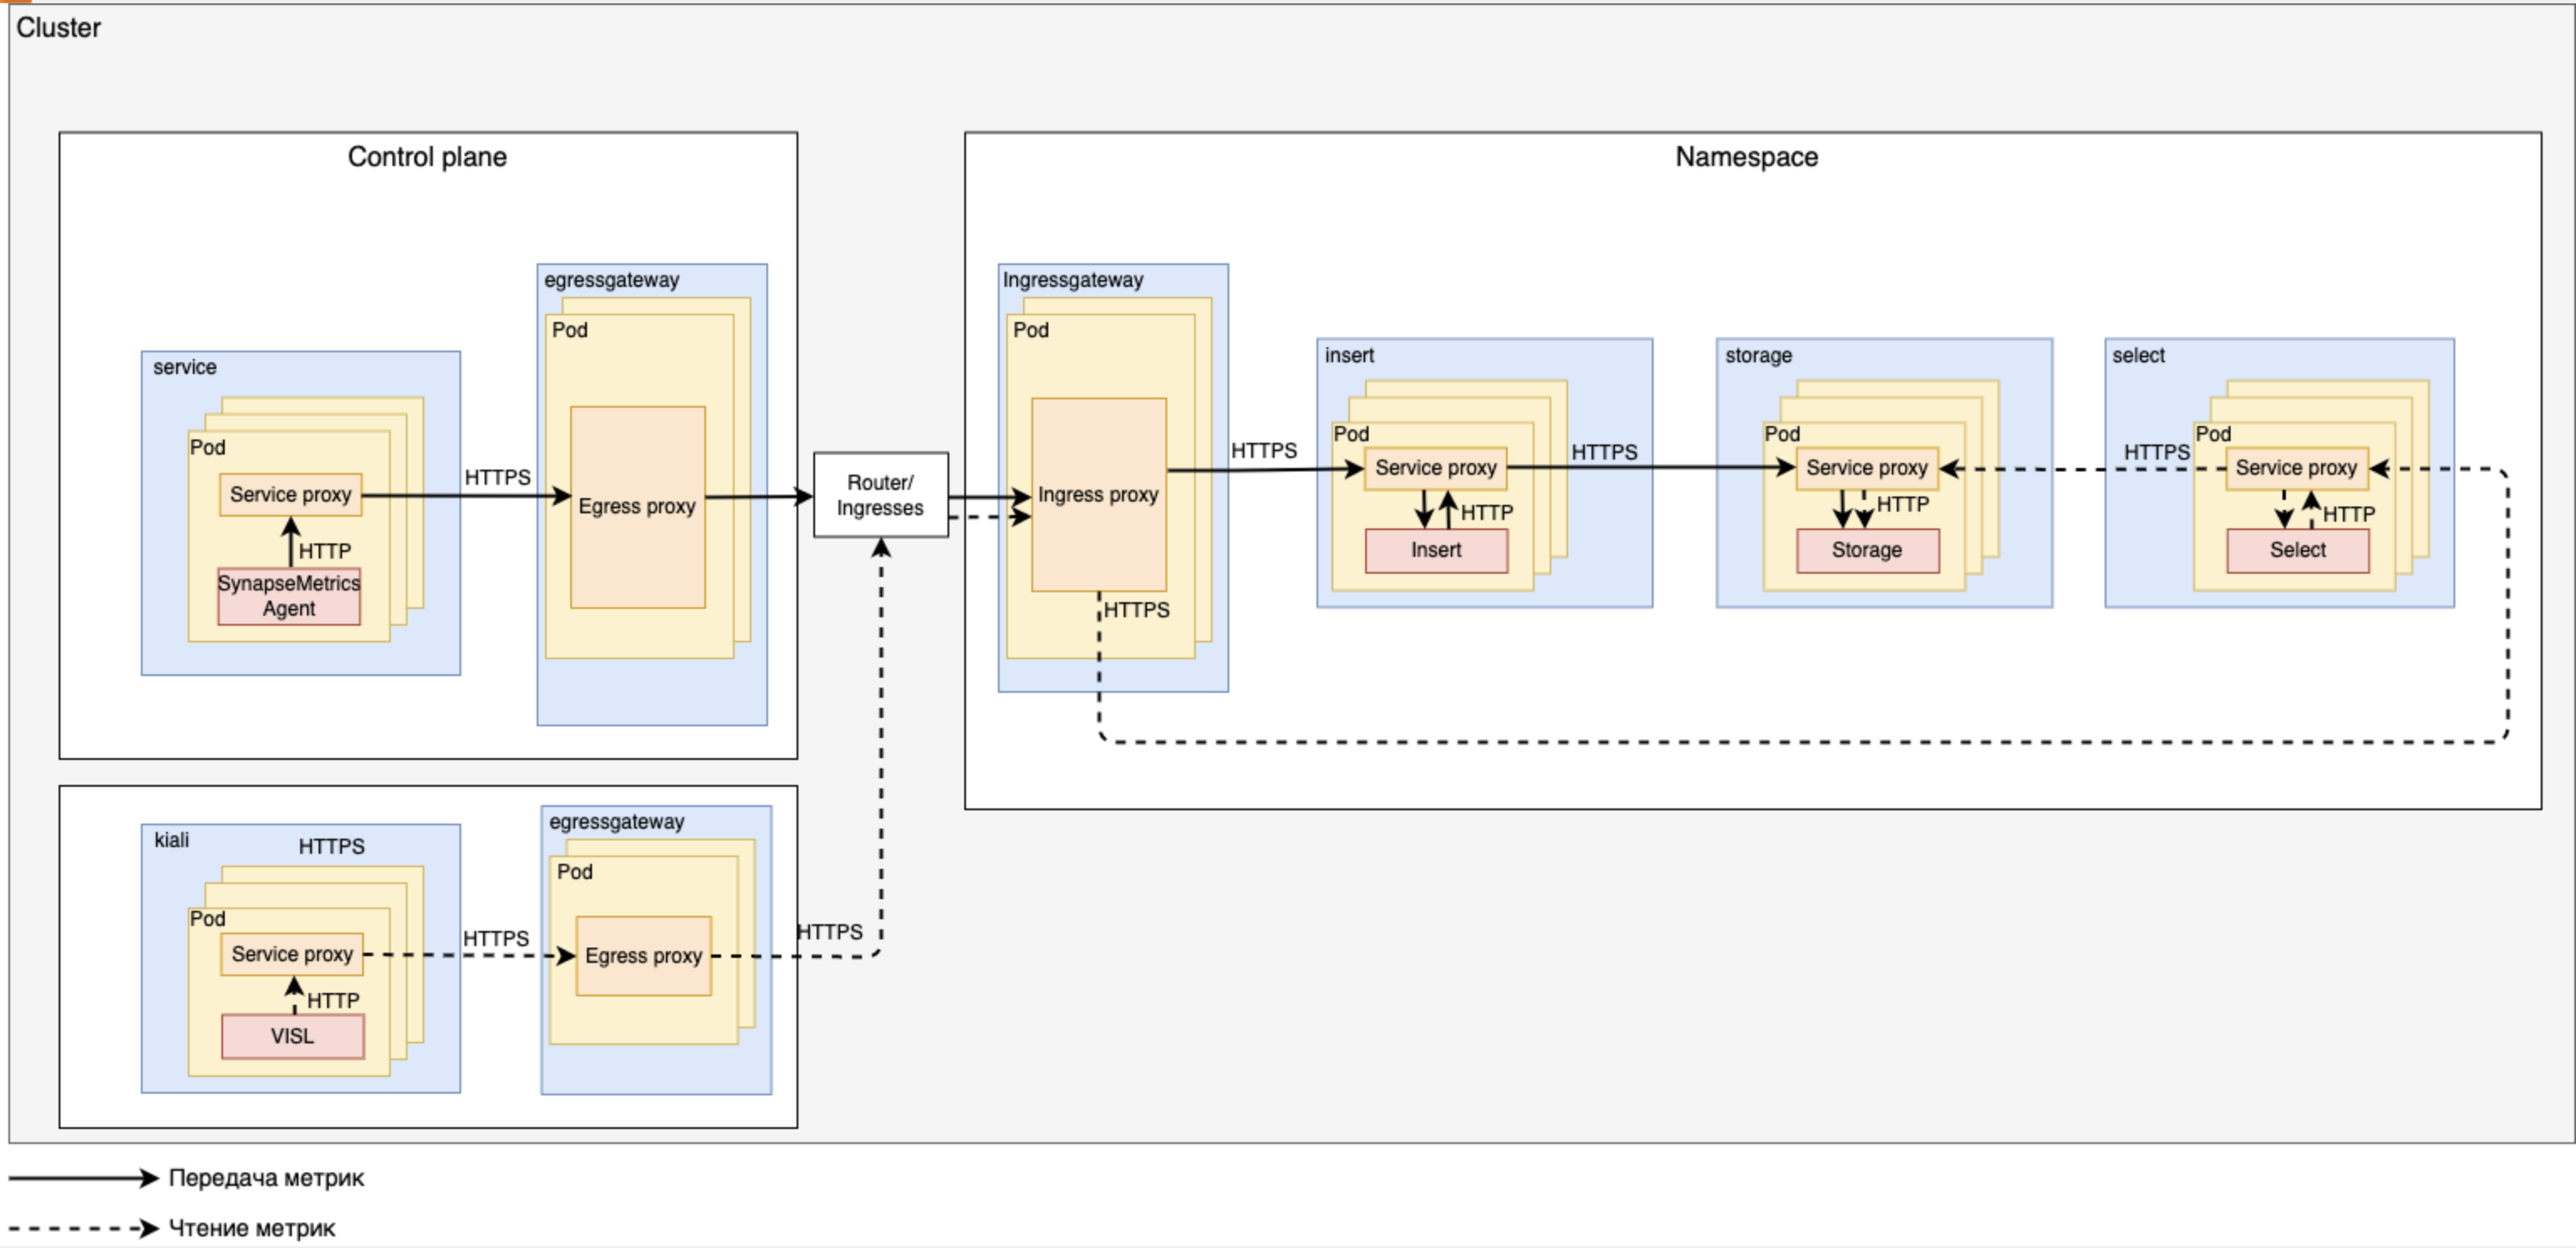Click the Control plane title
2576x1248 pixels.
coord(427,157)
